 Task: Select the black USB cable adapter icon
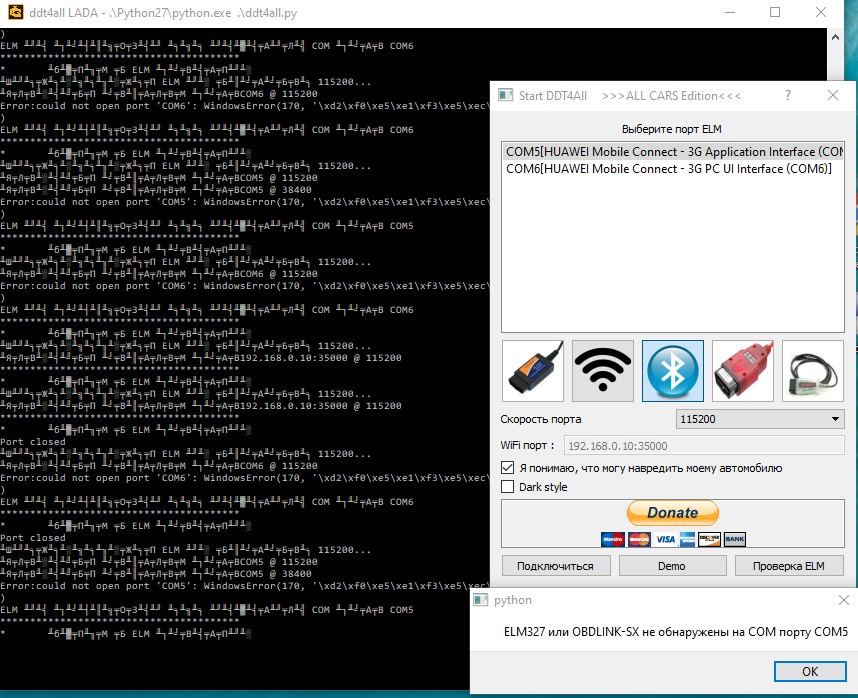point(812,371)
